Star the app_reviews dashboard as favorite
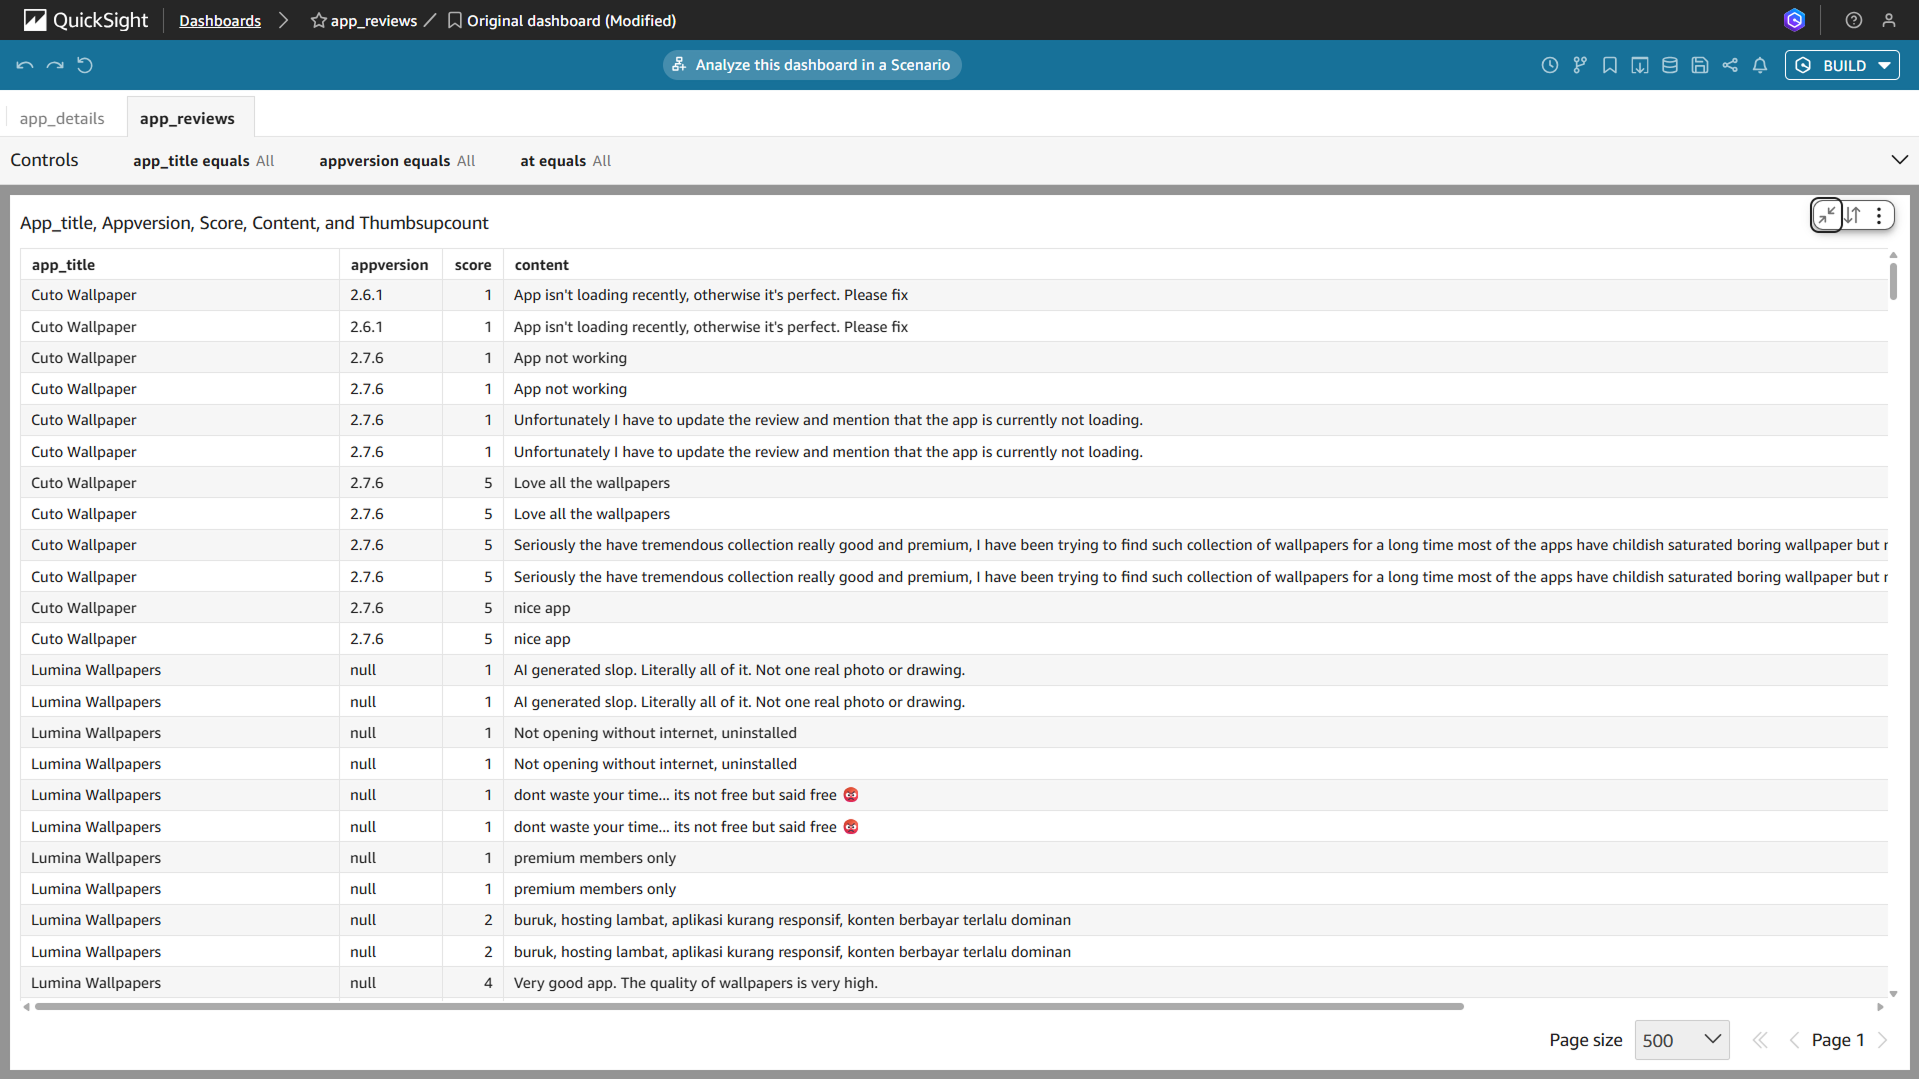 pos(318,20)
